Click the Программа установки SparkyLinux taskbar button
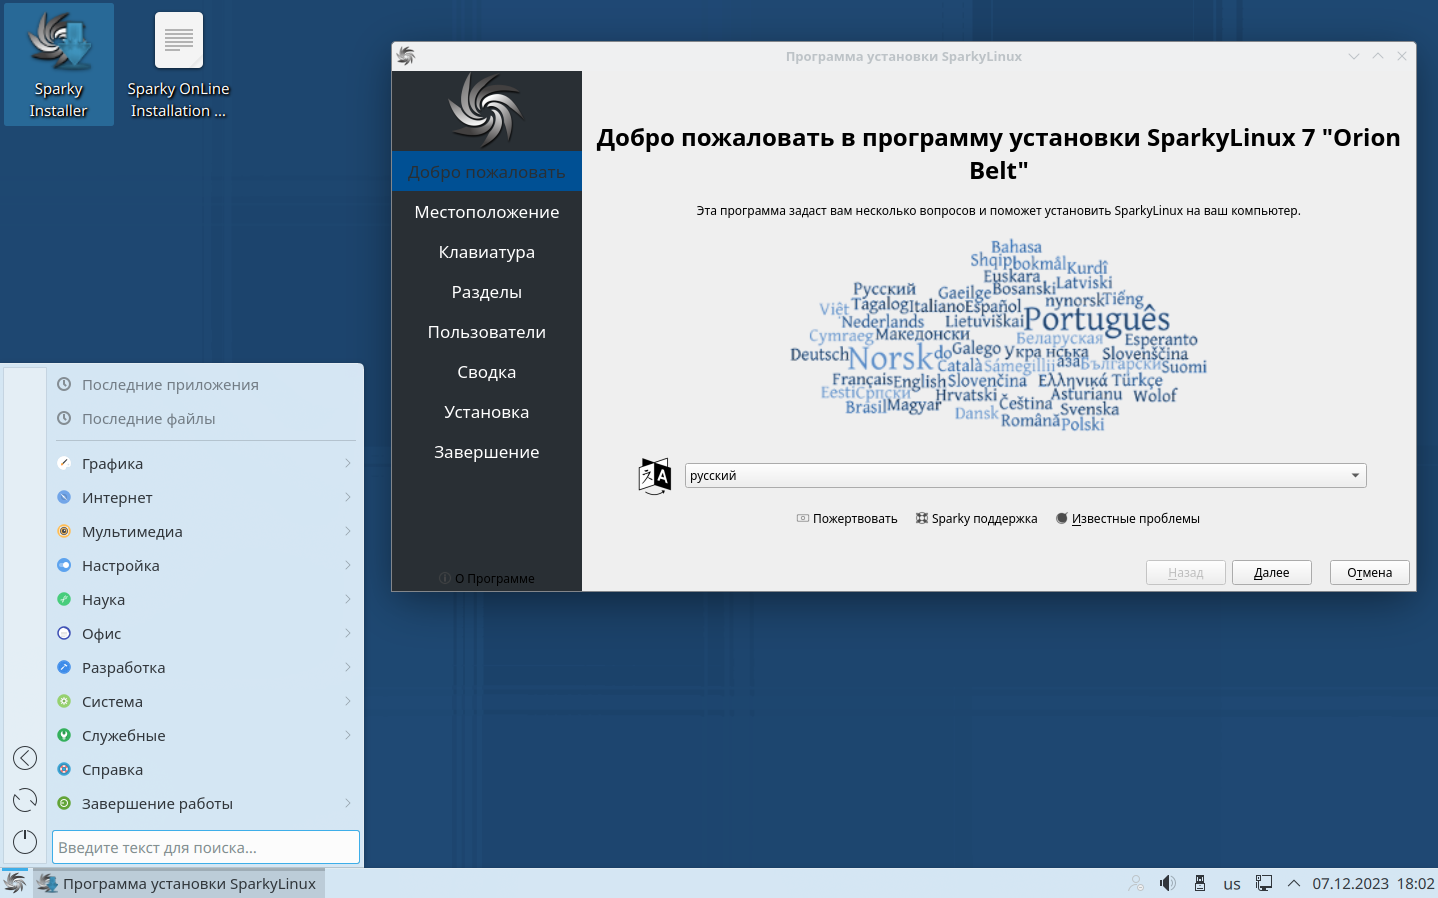The image size is (1438, 898). 178,883
